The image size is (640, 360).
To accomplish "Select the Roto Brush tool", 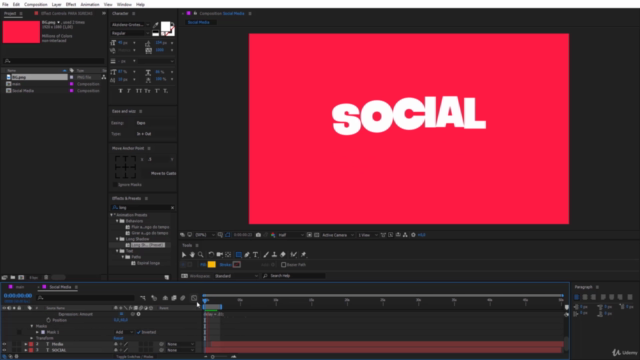I will (x=293, y=255).
